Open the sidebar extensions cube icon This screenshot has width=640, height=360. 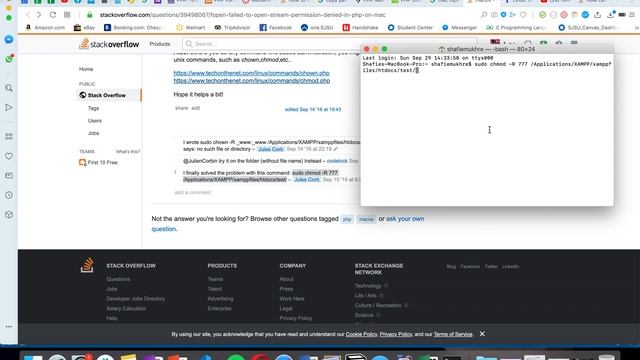pos(9,215)
